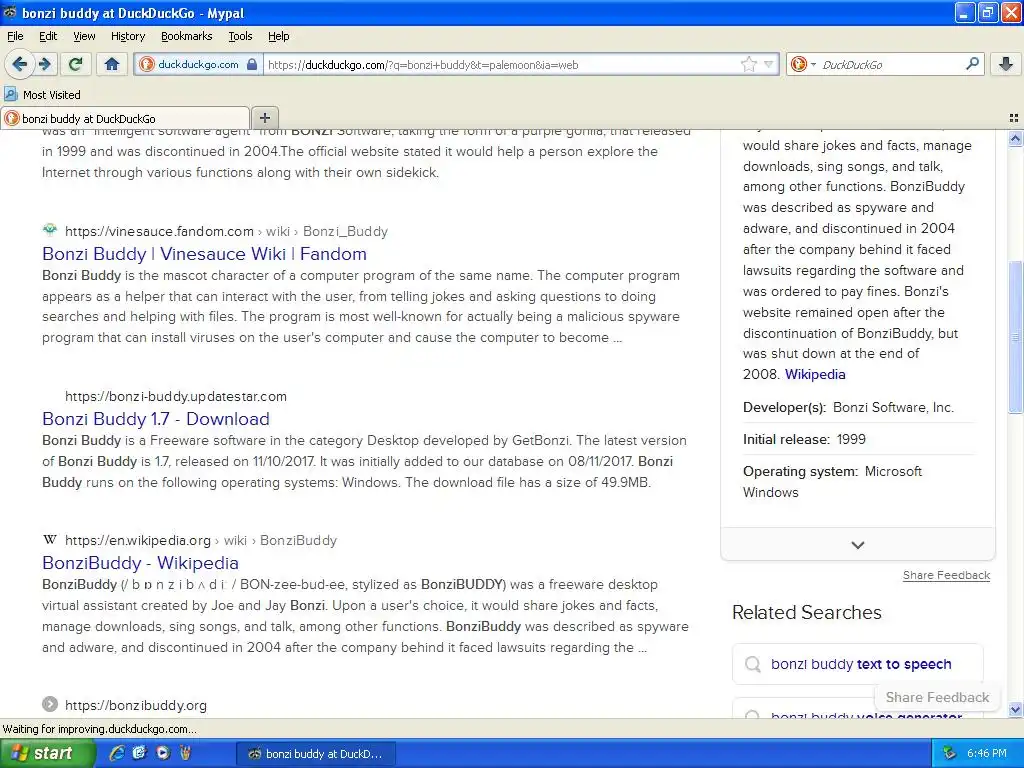The width and height of the screenshot is (1024, 768).
Task: Click the fourth quick launch icon
Action: coord(185,753)
